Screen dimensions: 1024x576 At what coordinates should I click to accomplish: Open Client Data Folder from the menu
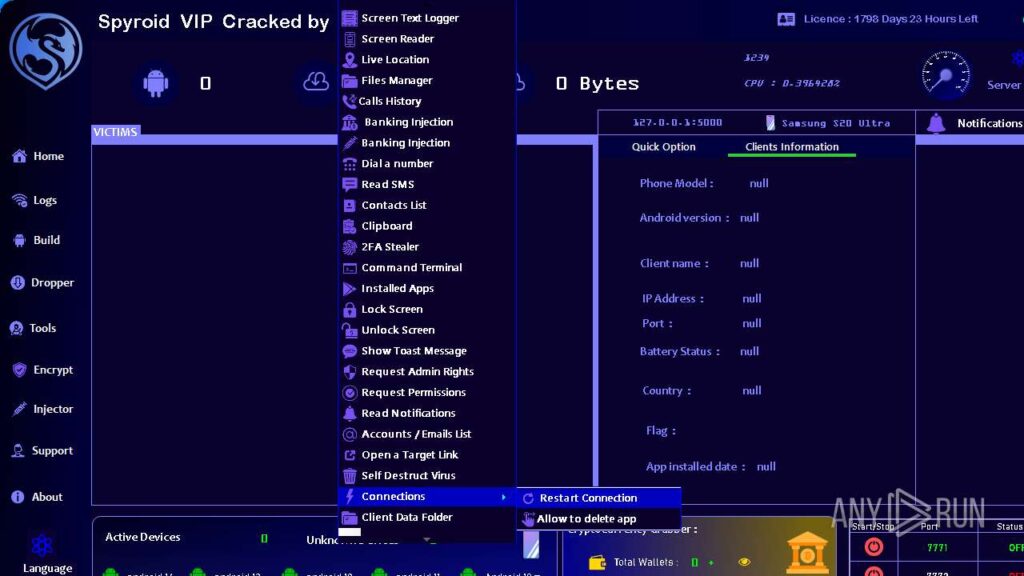coord(427,517)
